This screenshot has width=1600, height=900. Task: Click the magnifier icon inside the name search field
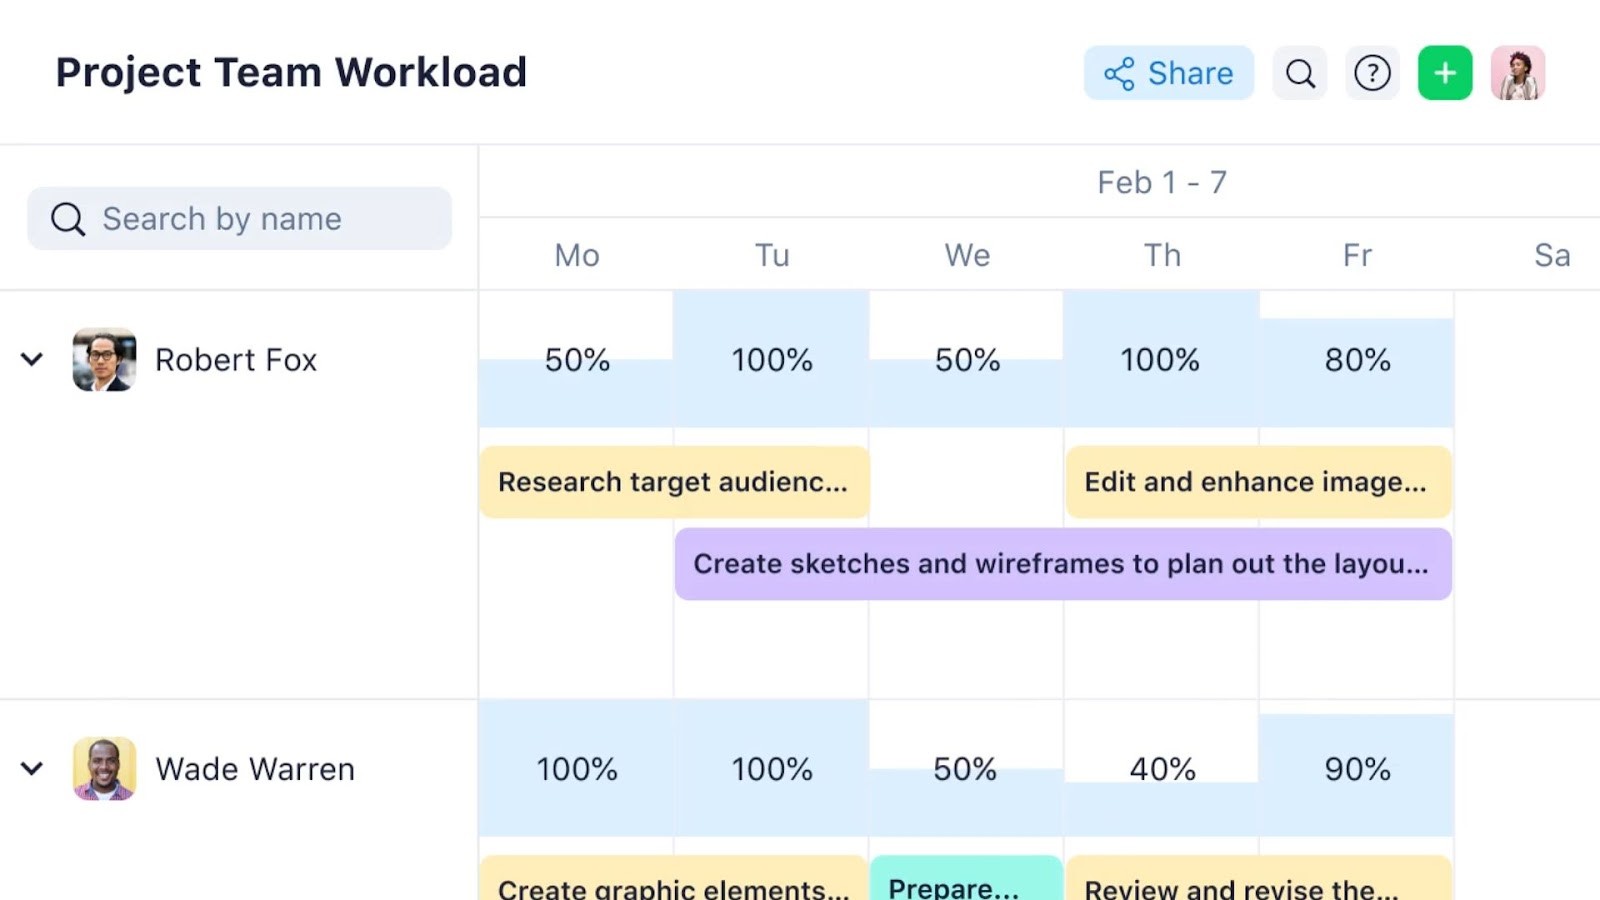click(66, 218)
